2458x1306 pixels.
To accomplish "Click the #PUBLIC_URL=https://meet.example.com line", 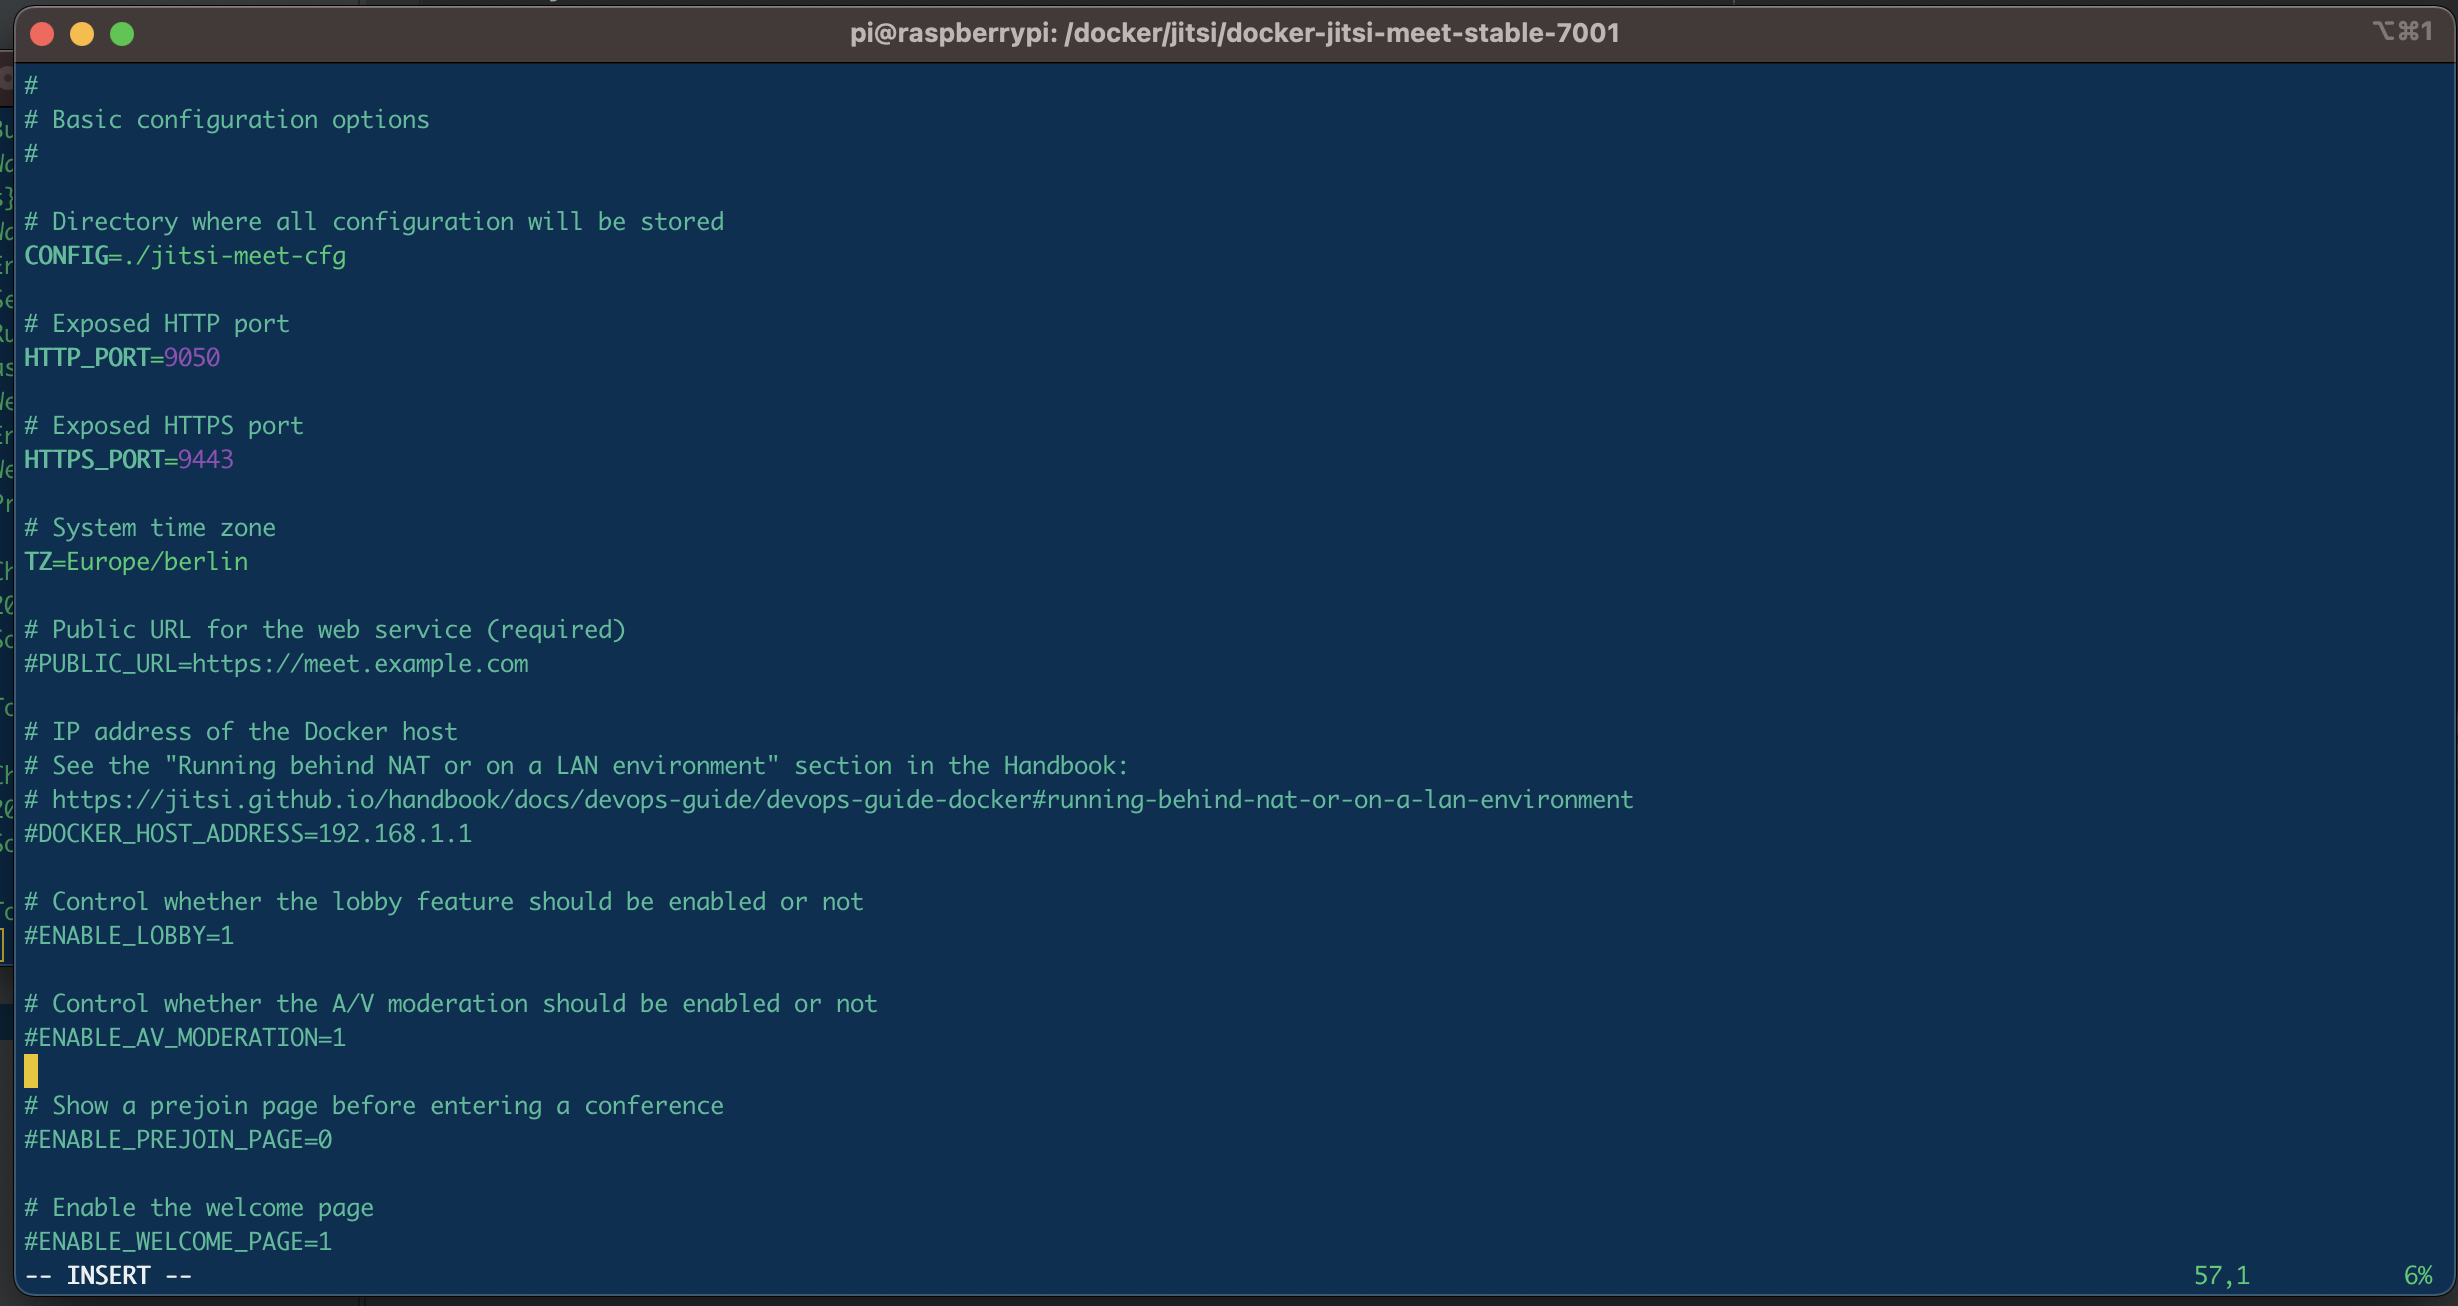I will coord(276,664).
